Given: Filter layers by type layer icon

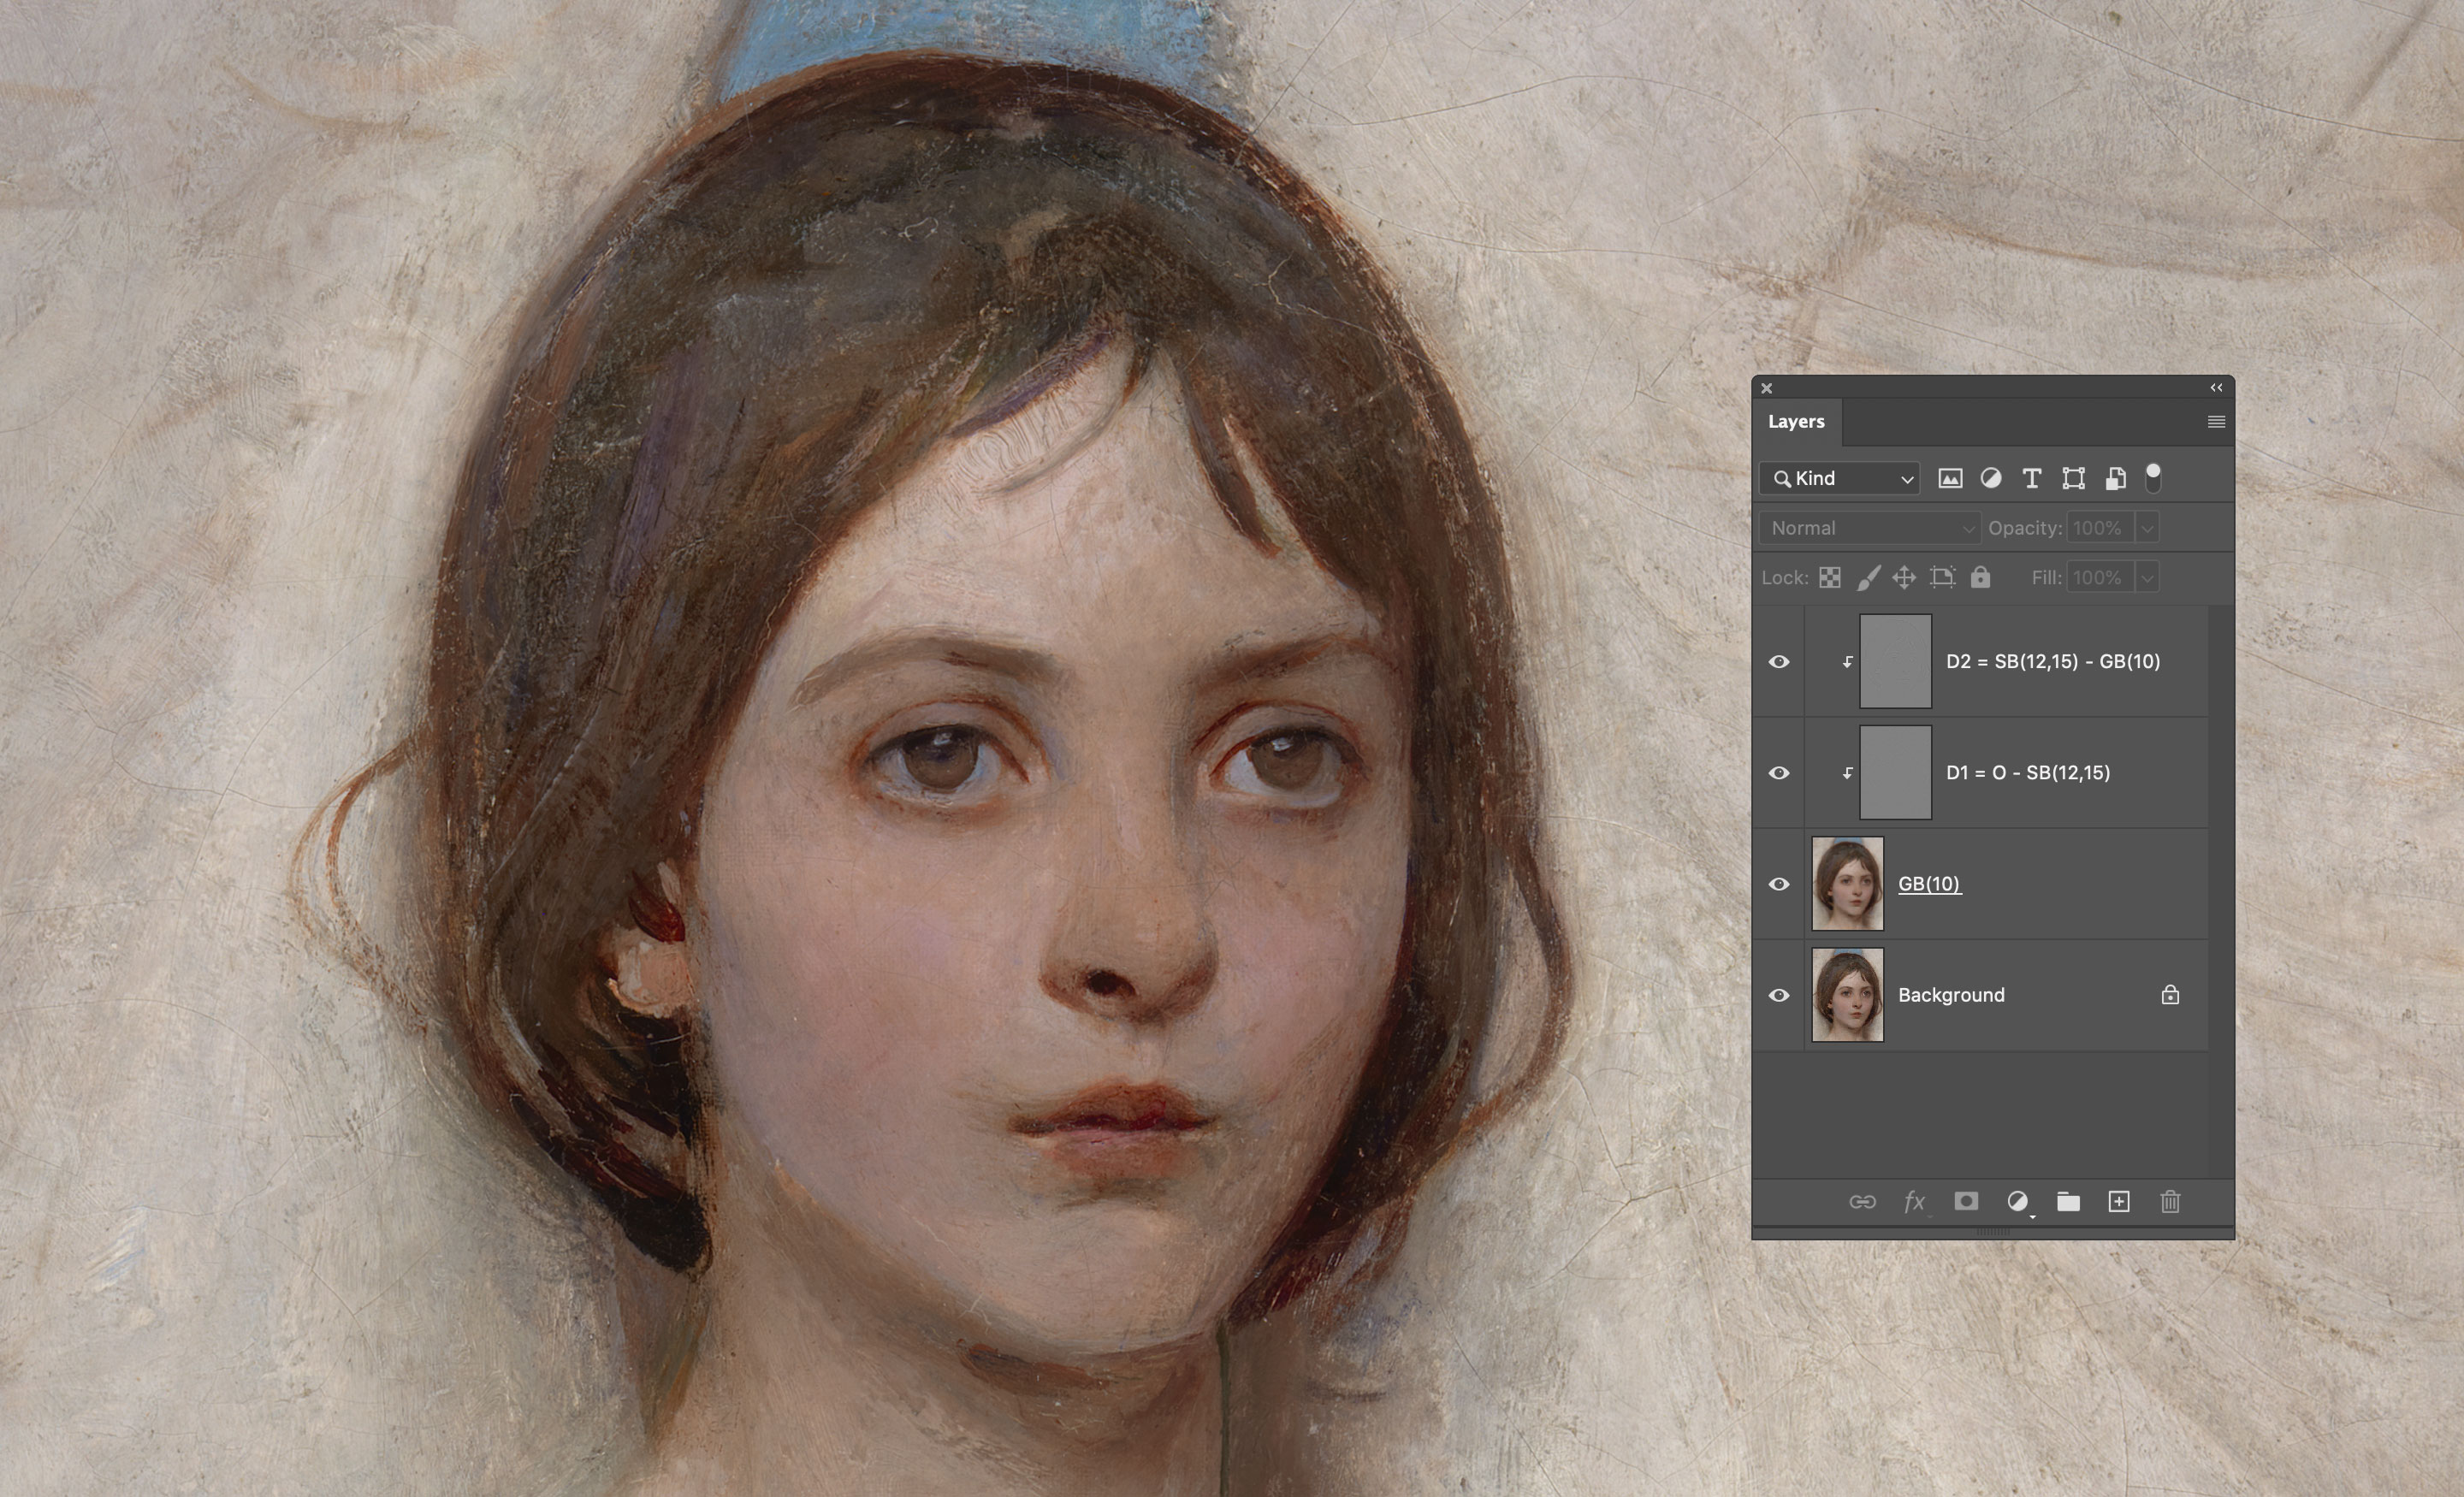Looking at the screenshot, I should [x=2031, y=479].
